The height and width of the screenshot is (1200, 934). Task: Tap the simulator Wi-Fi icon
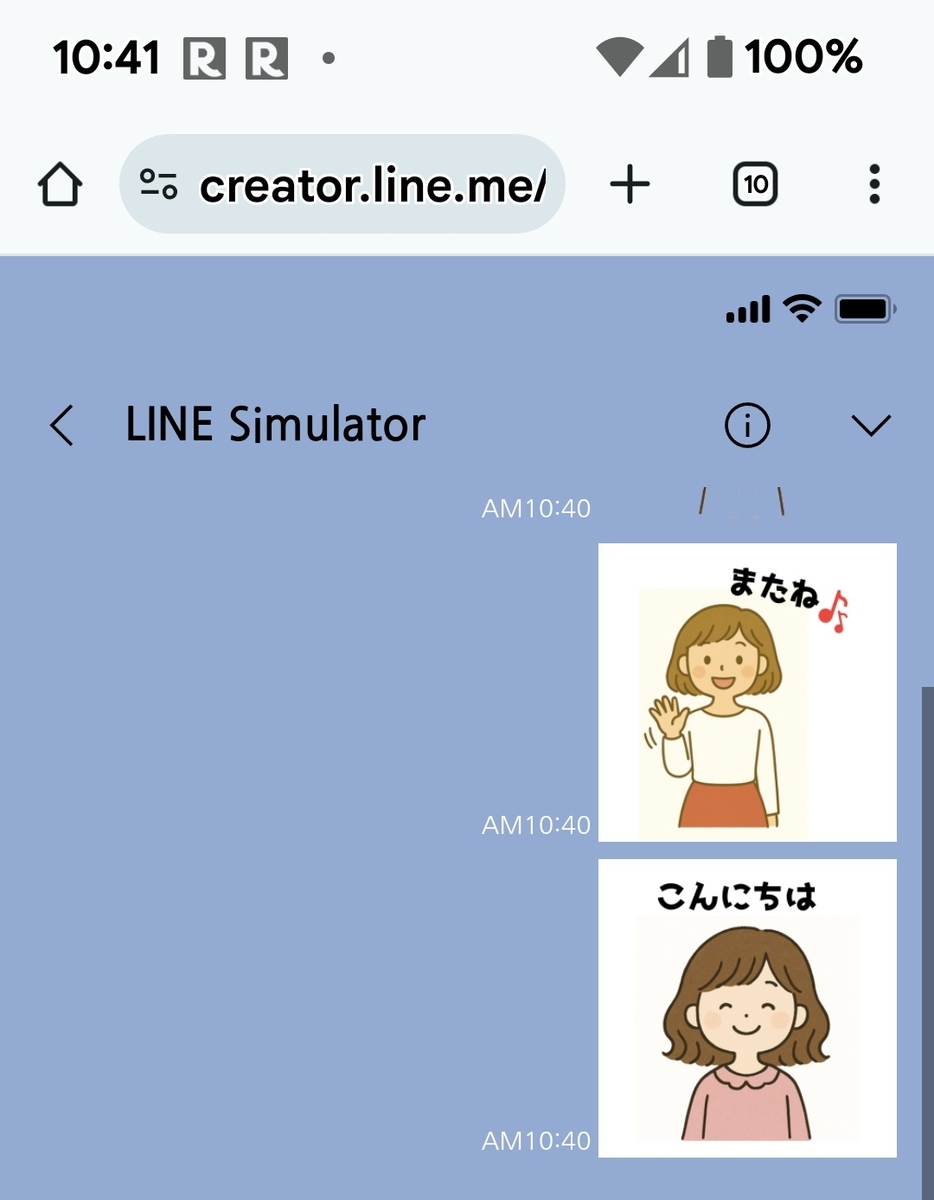[x=802, y=310]
